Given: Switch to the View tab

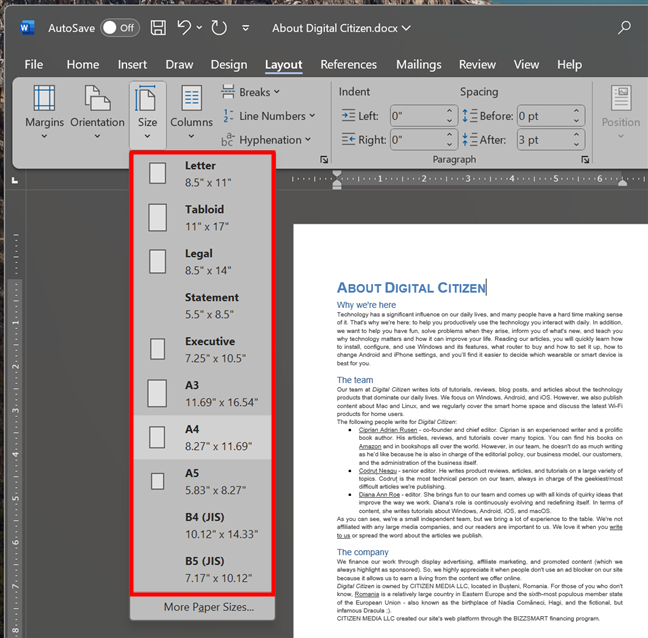Looking at the screenshot, I should coord(526,64).
